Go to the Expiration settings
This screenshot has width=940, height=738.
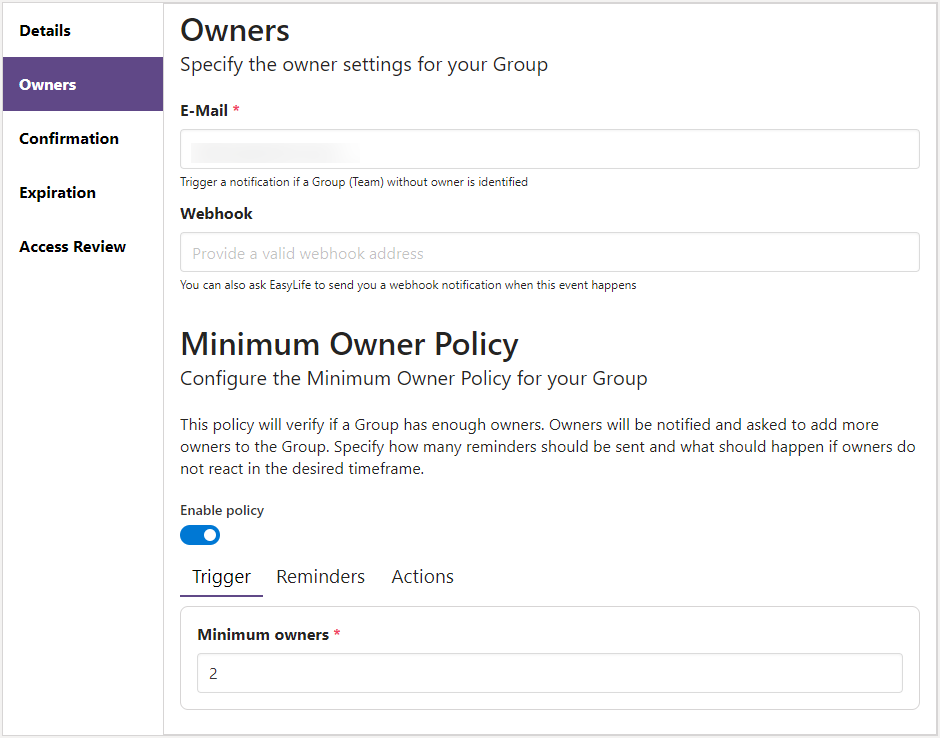tap(57, 192)
